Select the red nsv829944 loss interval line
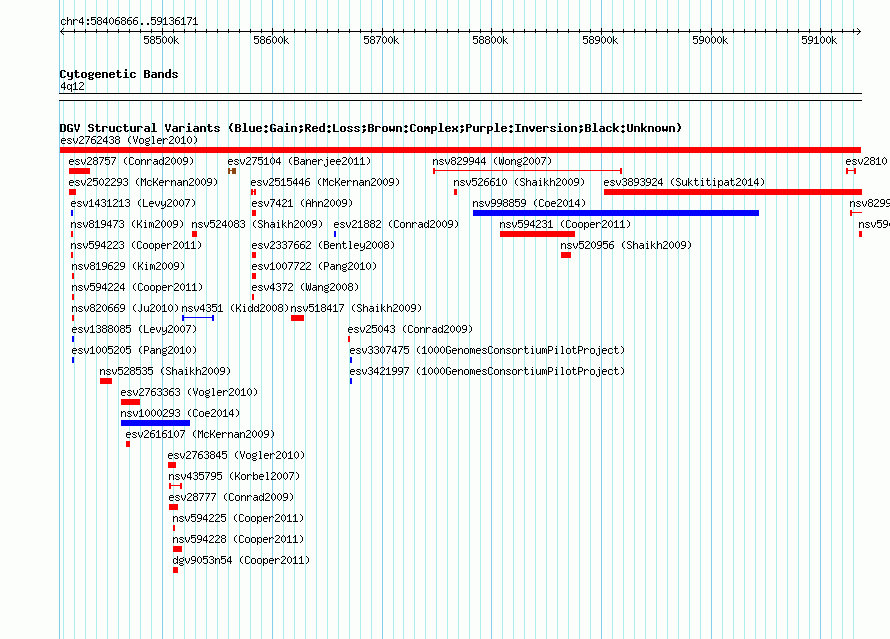 point(527,171)
